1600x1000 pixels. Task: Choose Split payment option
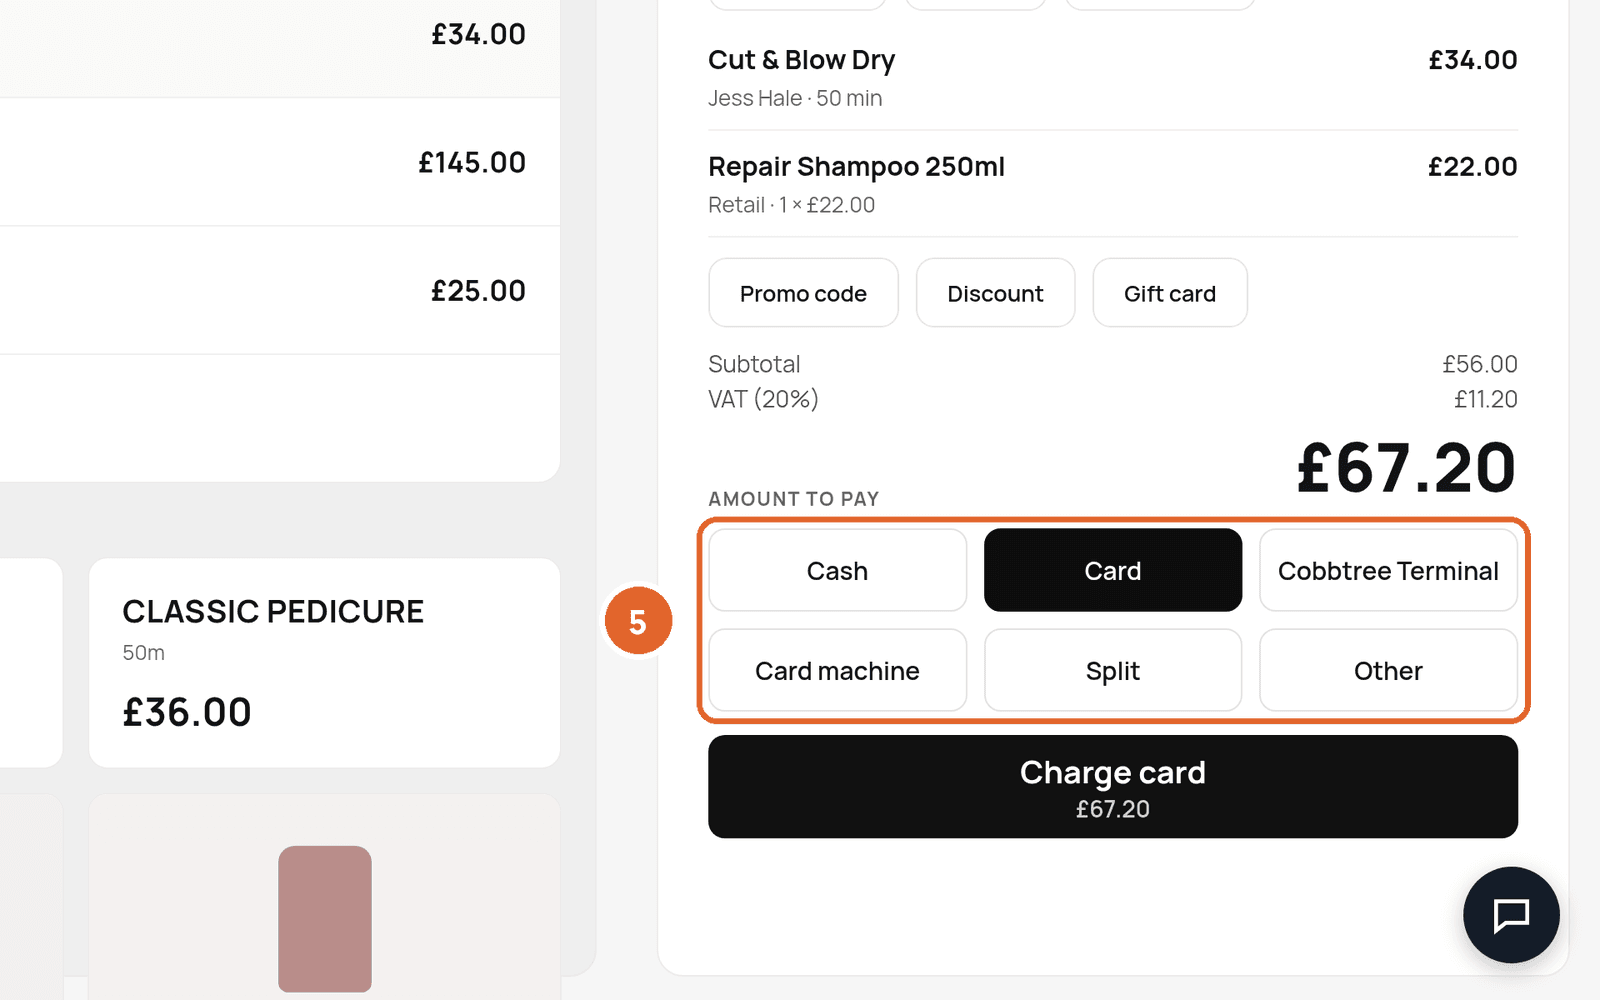1113,670
